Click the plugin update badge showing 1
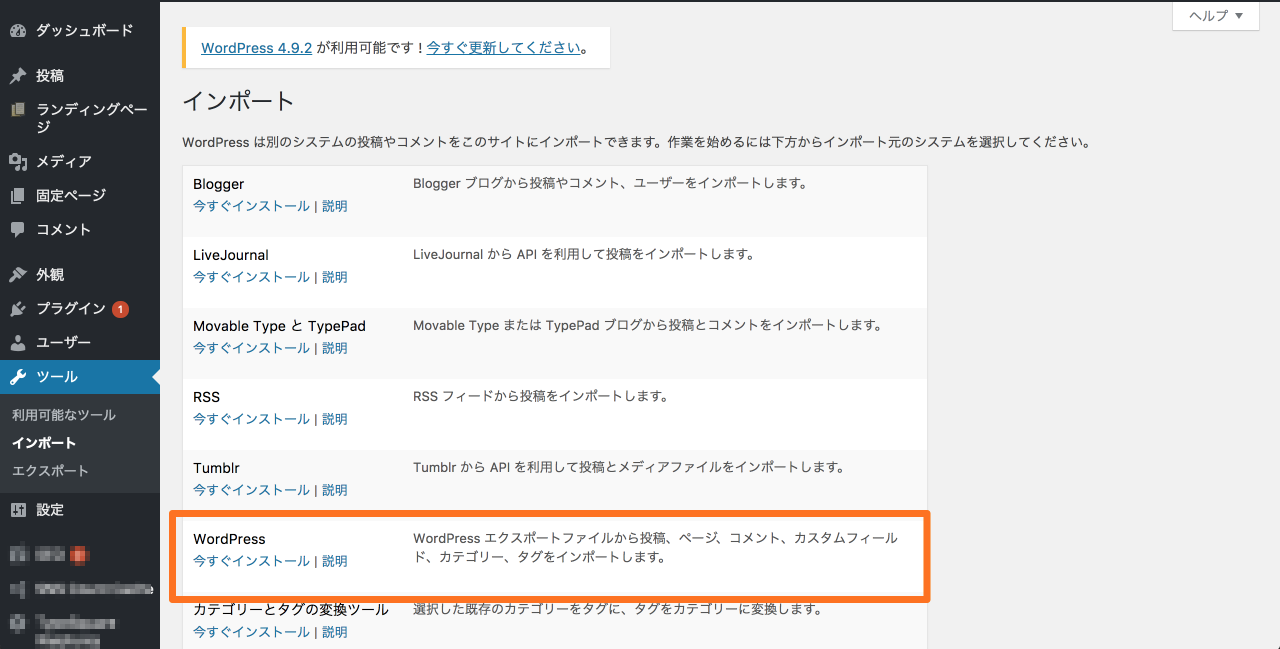Viewport: 1280px width, 649px height. (120, 309)
